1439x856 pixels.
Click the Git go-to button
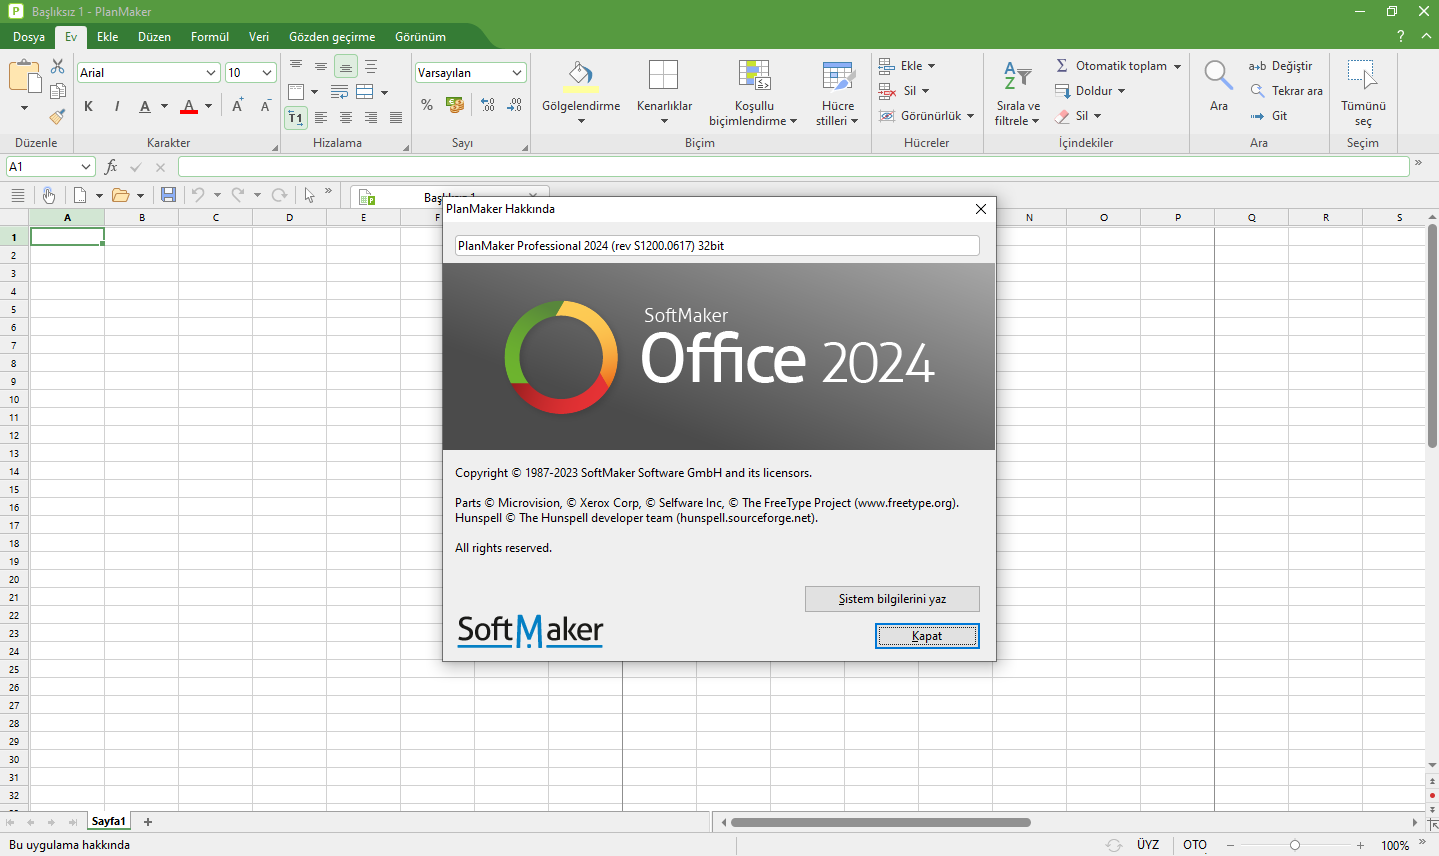[x=1268, y=116]
